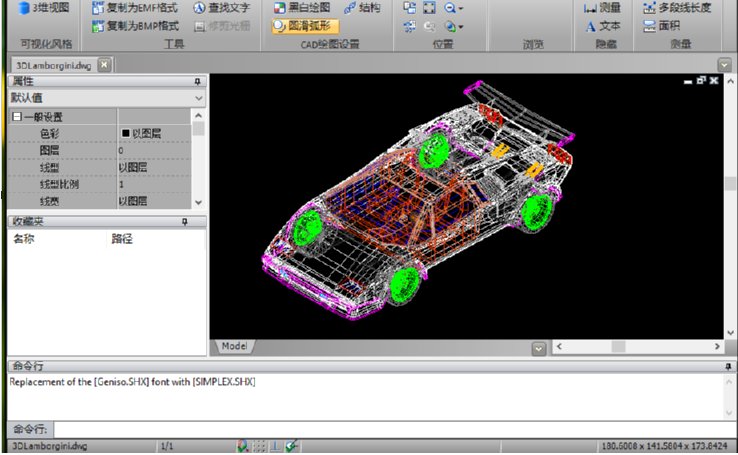
Task: Switch to the Model layout tab
Action: click(x=233, y=346)
